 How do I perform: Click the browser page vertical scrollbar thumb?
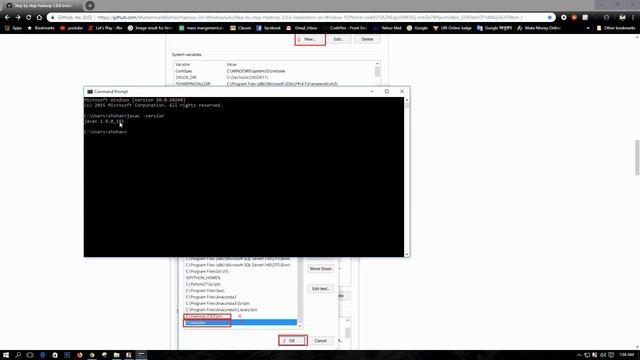tap(637, 157)
